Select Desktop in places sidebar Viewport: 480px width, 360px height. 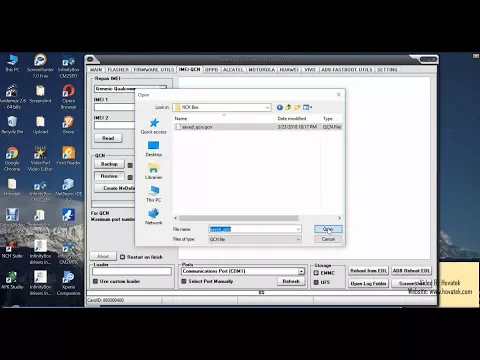click(153, 149)
